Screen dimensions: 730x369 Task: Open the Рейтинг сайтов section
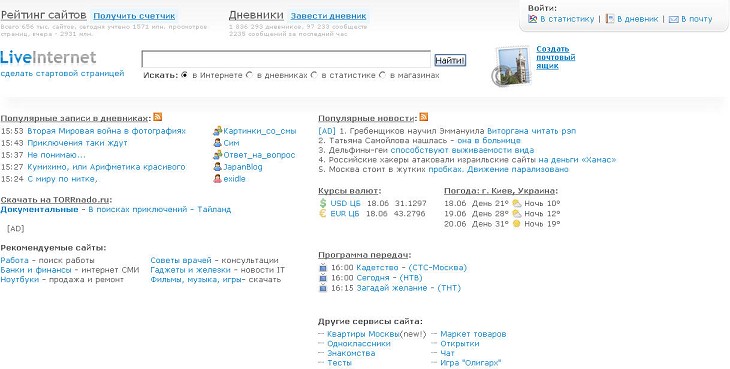pyautogui.click(x=44, y=15)
